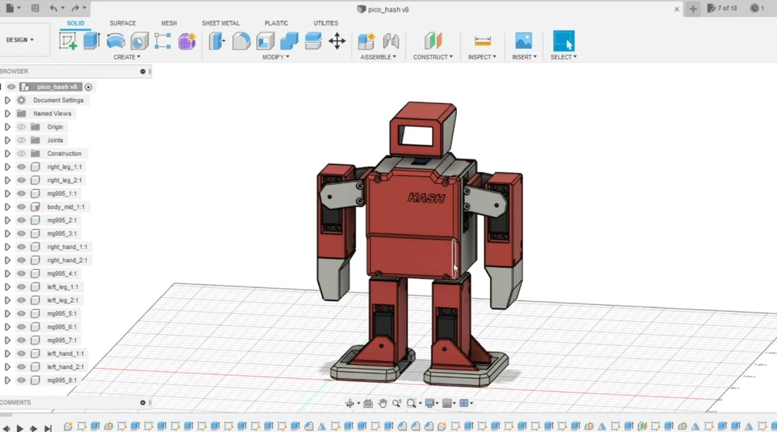Viewport: 777px width, 432px height.
Task: Expand the left_hand_1:1 tree node
Action: point(8,353)
